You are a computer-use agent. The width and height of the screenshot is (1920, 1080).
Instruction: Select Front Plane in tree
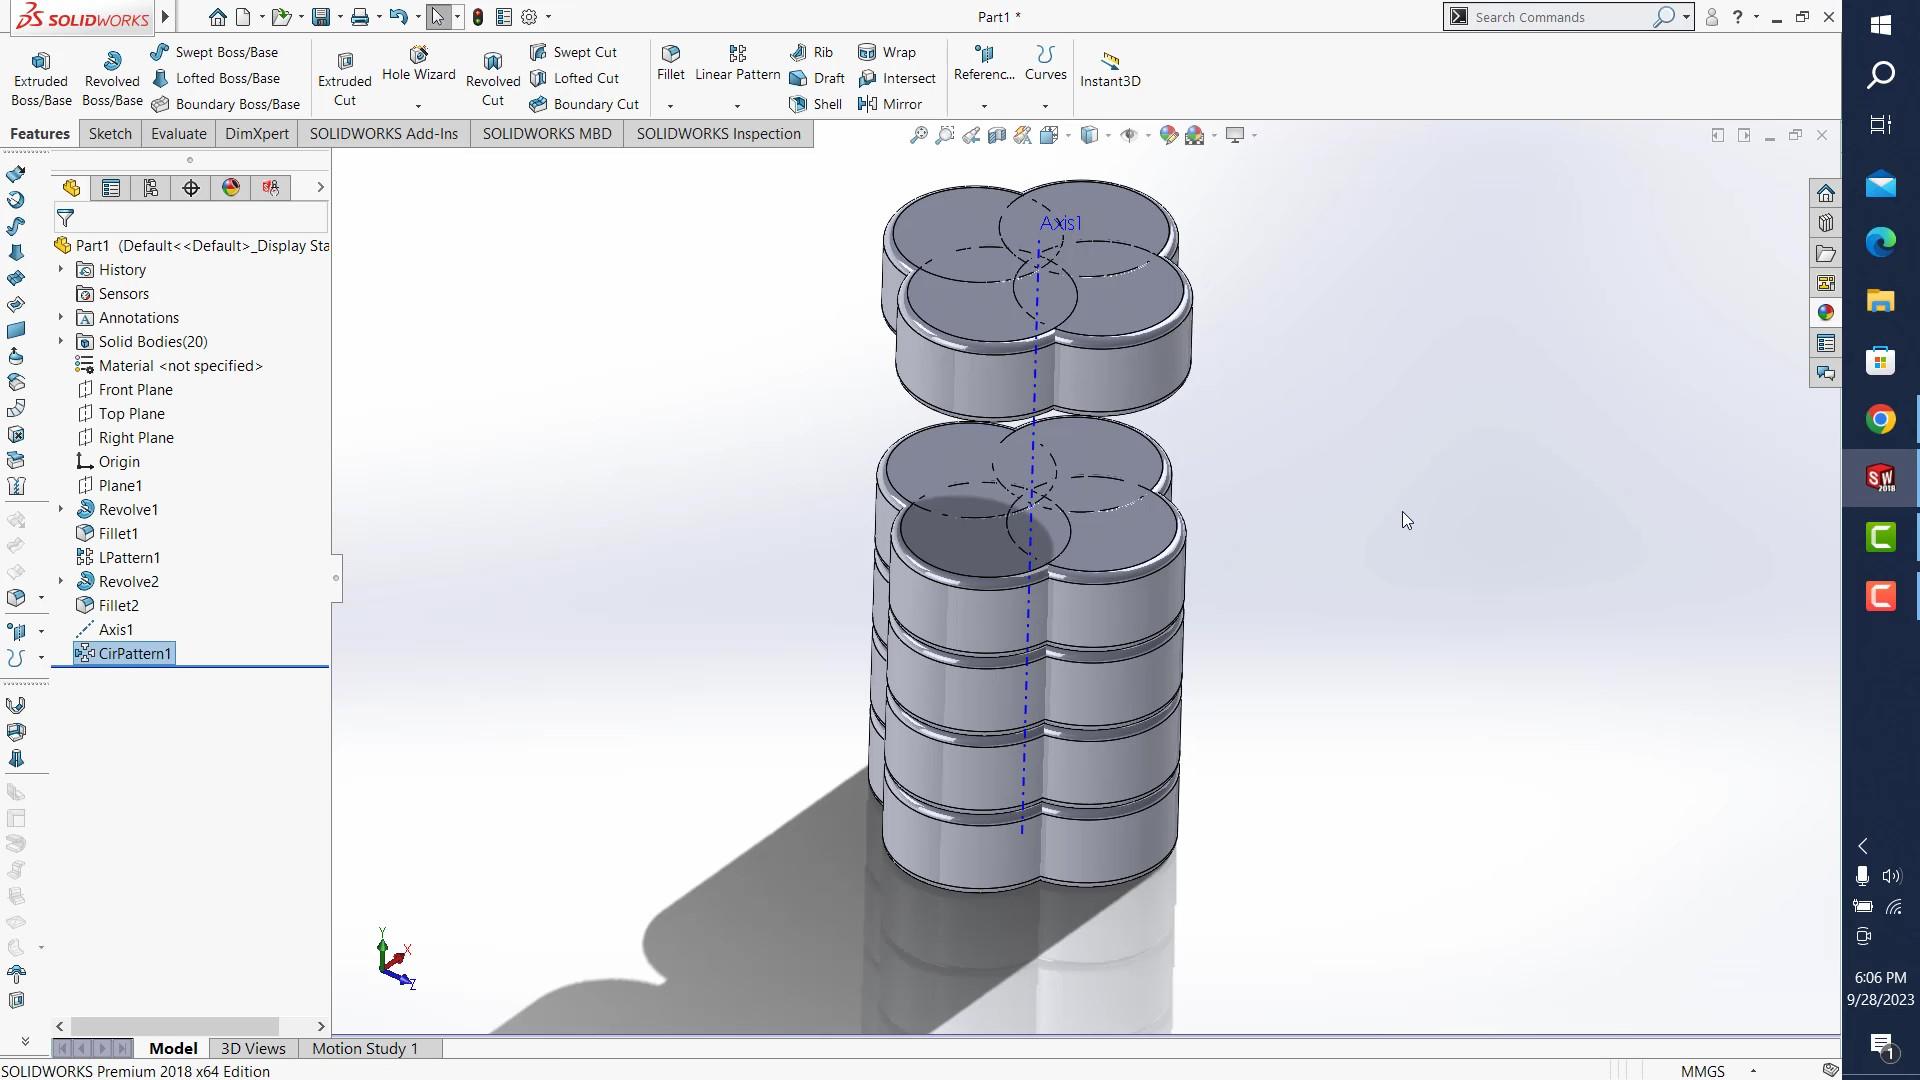(125, 389)
